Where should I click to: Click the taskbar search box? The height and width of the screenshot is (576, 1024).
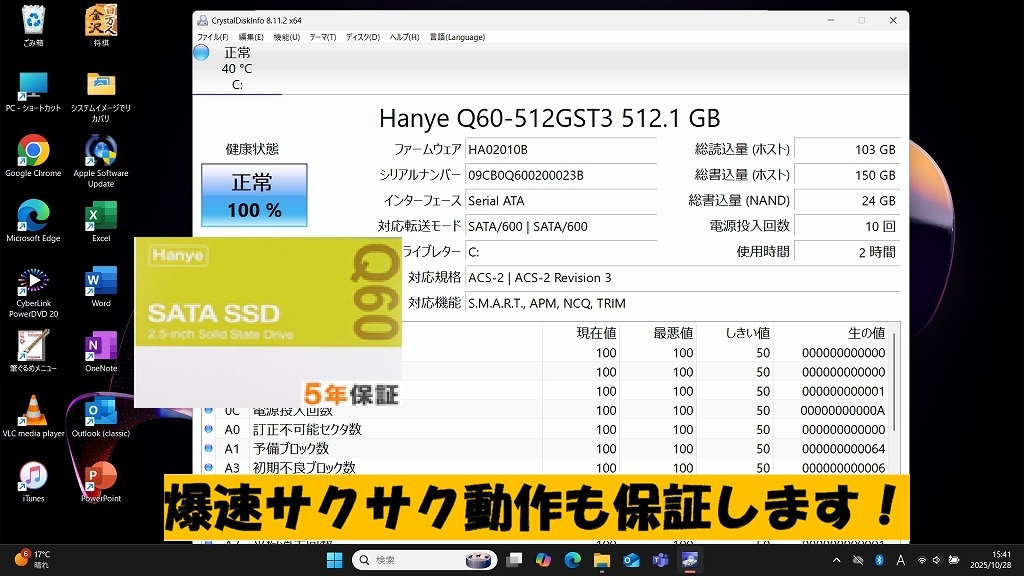coord(424,560)
